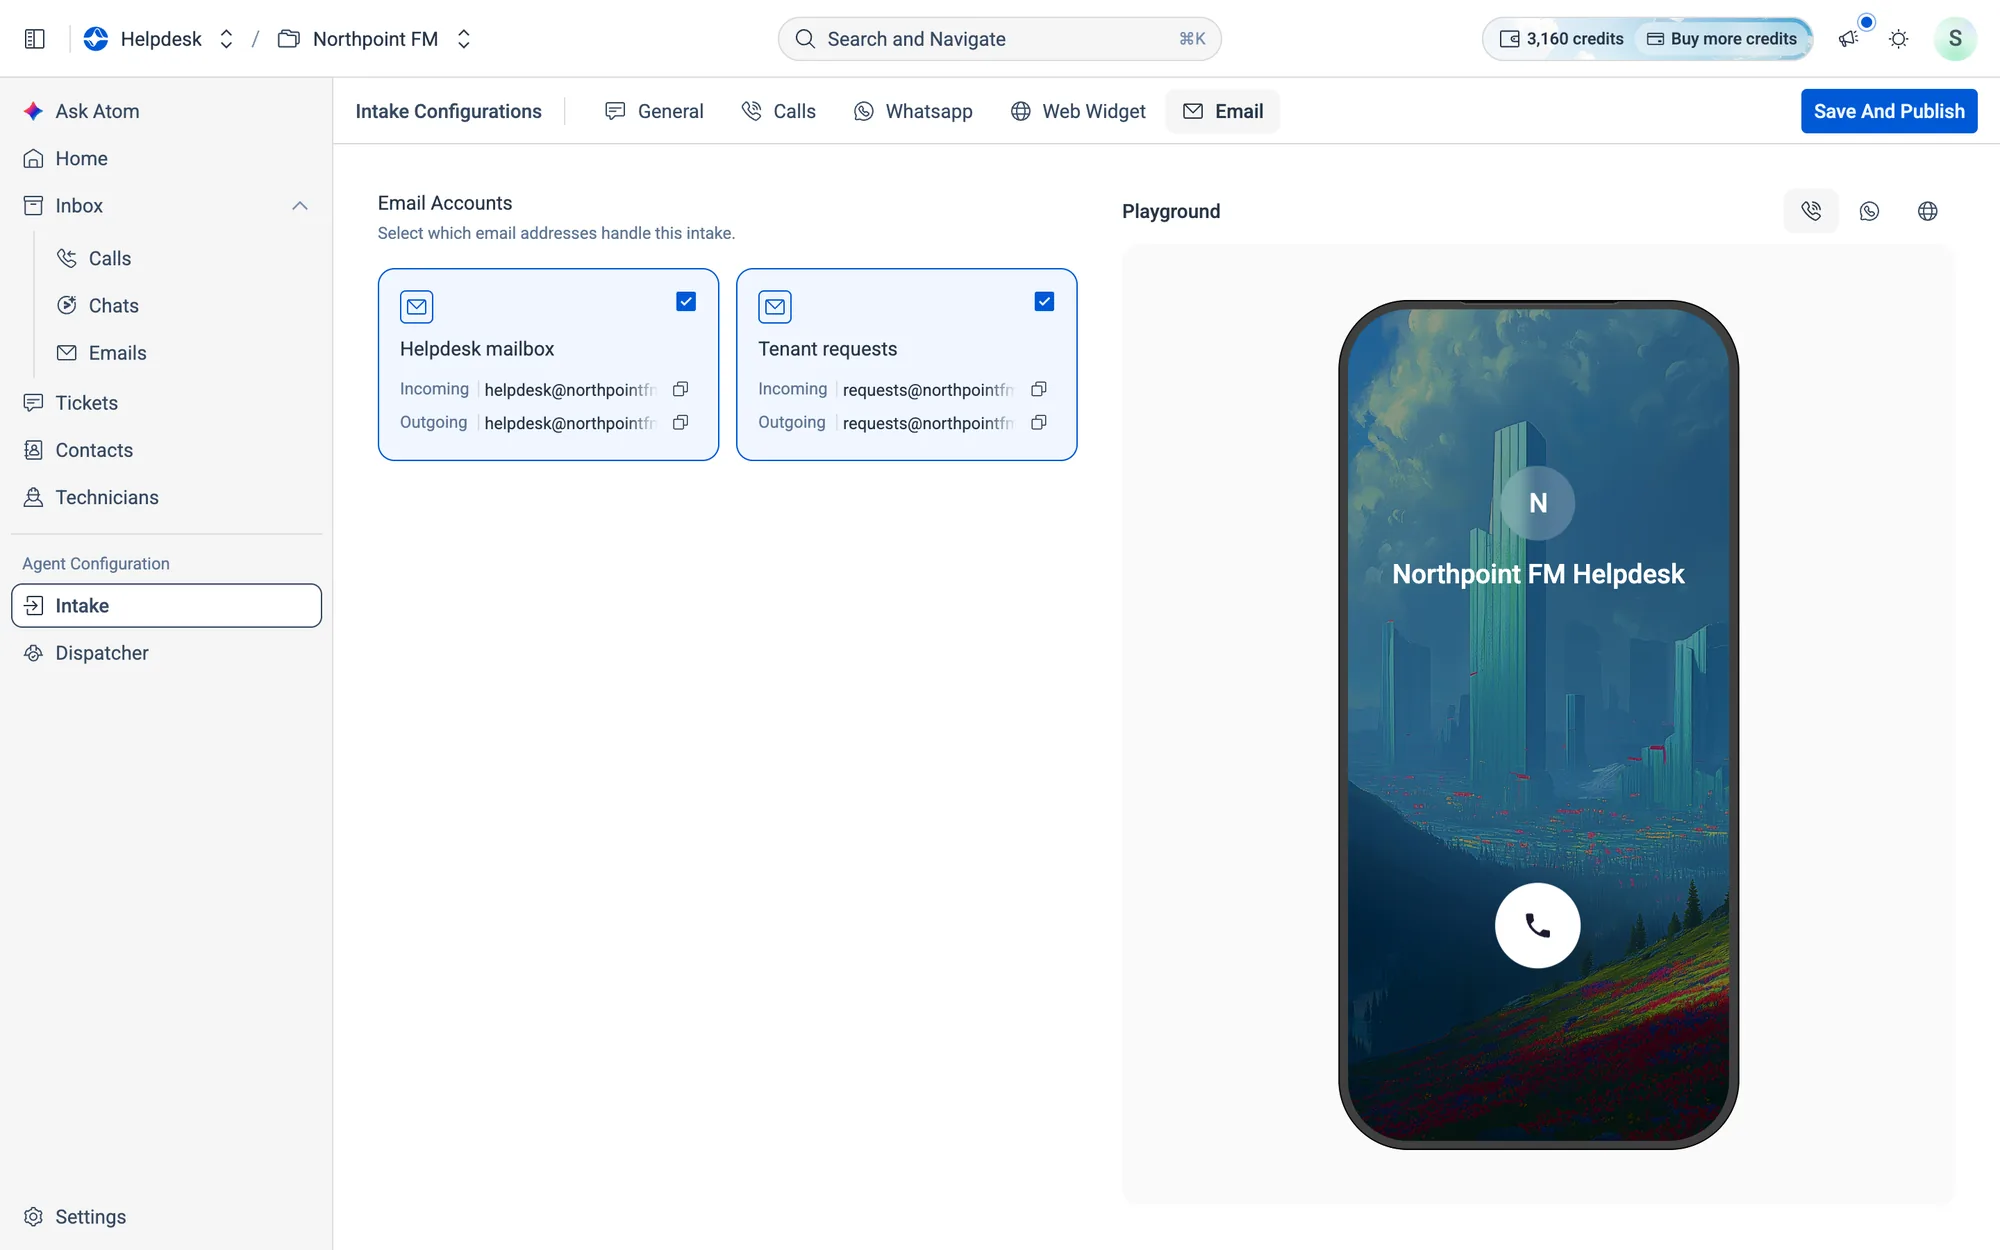Screen dimensions: 2000x1250
Task: Start a call with the phone button
Action: 1537,925
